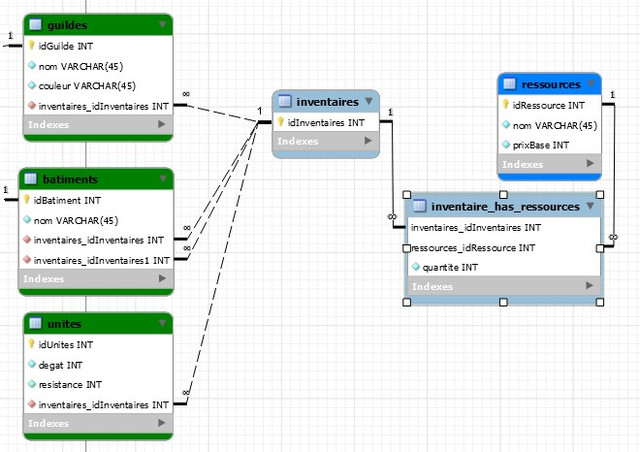Expand Indexes section of inventaire_has_ressources

coord(589,285)
